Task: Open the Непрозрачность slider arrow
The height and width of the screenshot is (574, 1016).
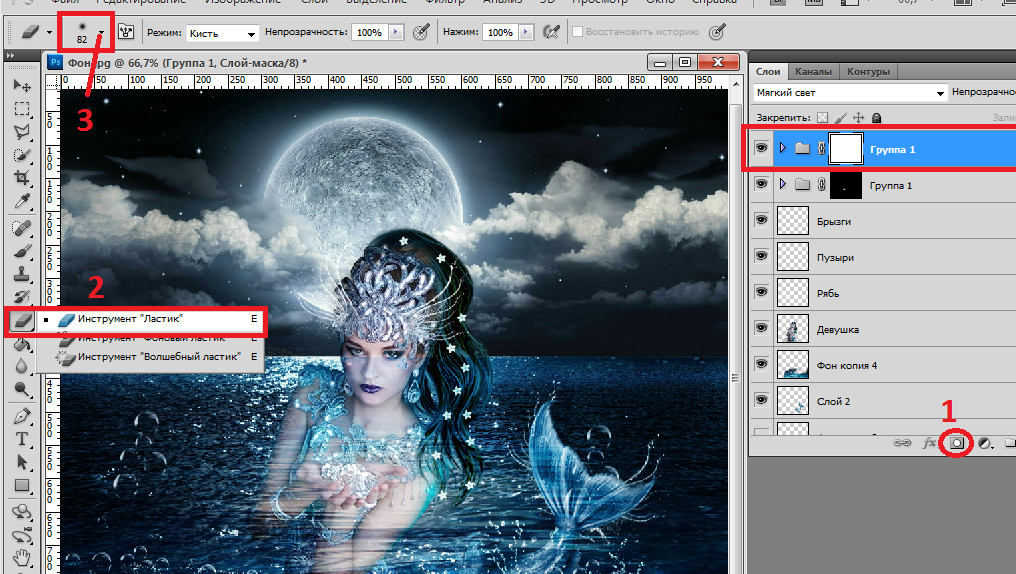Action: 396,33
